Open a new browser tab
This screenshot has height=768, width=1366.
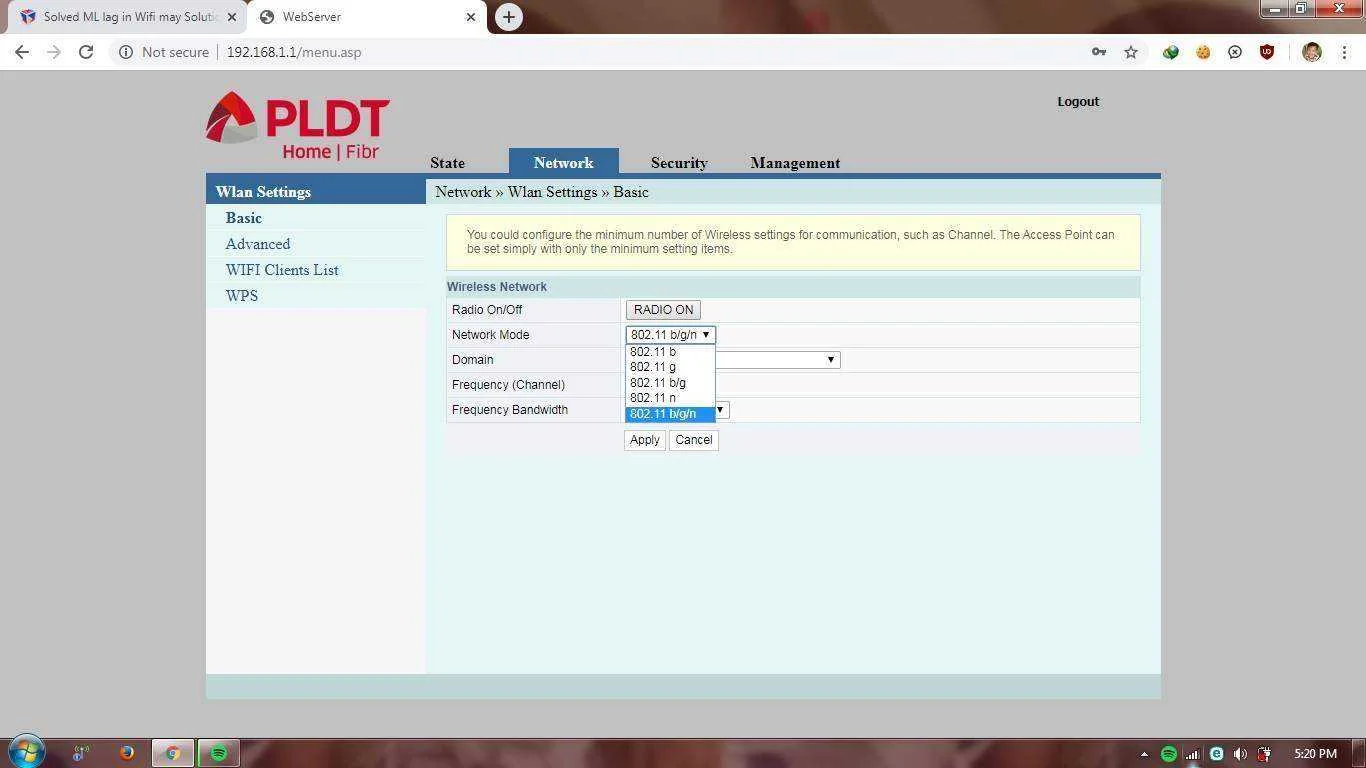[x=509, y=17]
